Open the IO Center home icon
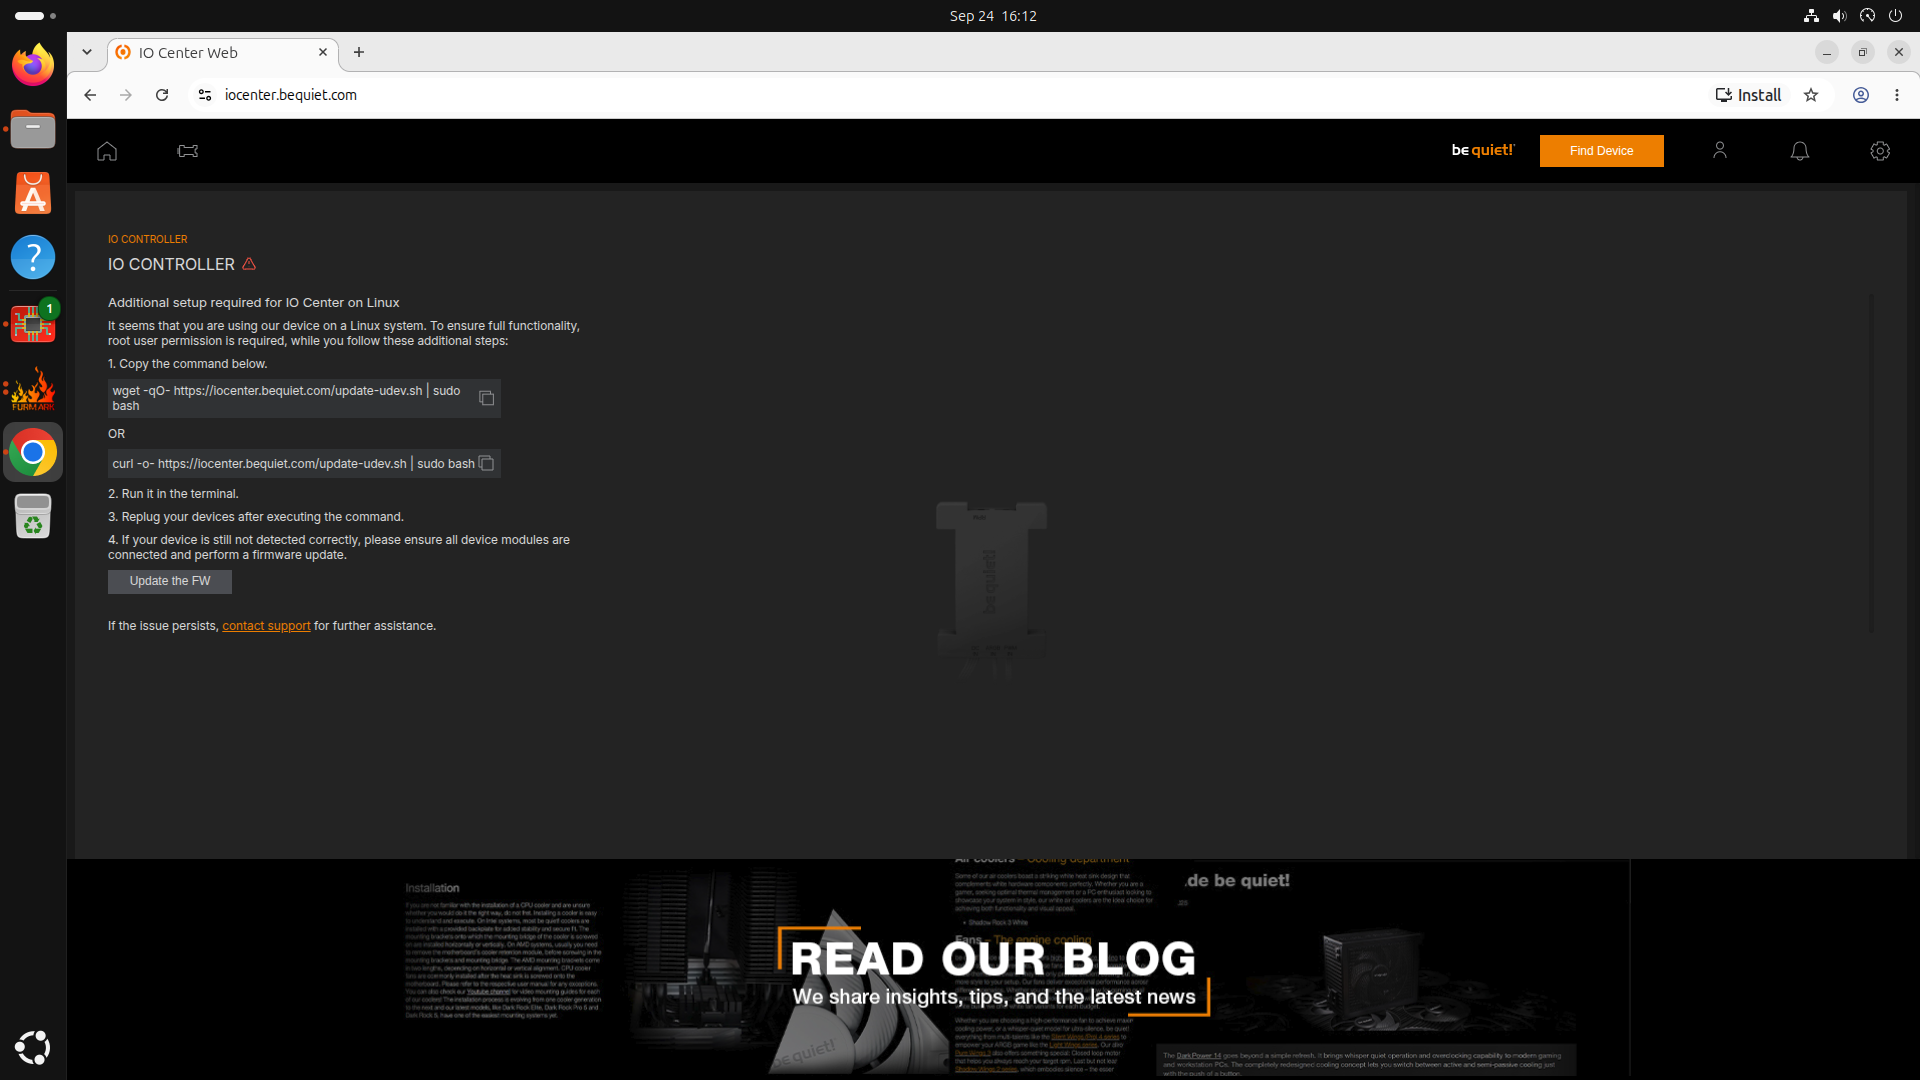The width and height of the screenshot is (1920, 1080). [107, 151]
